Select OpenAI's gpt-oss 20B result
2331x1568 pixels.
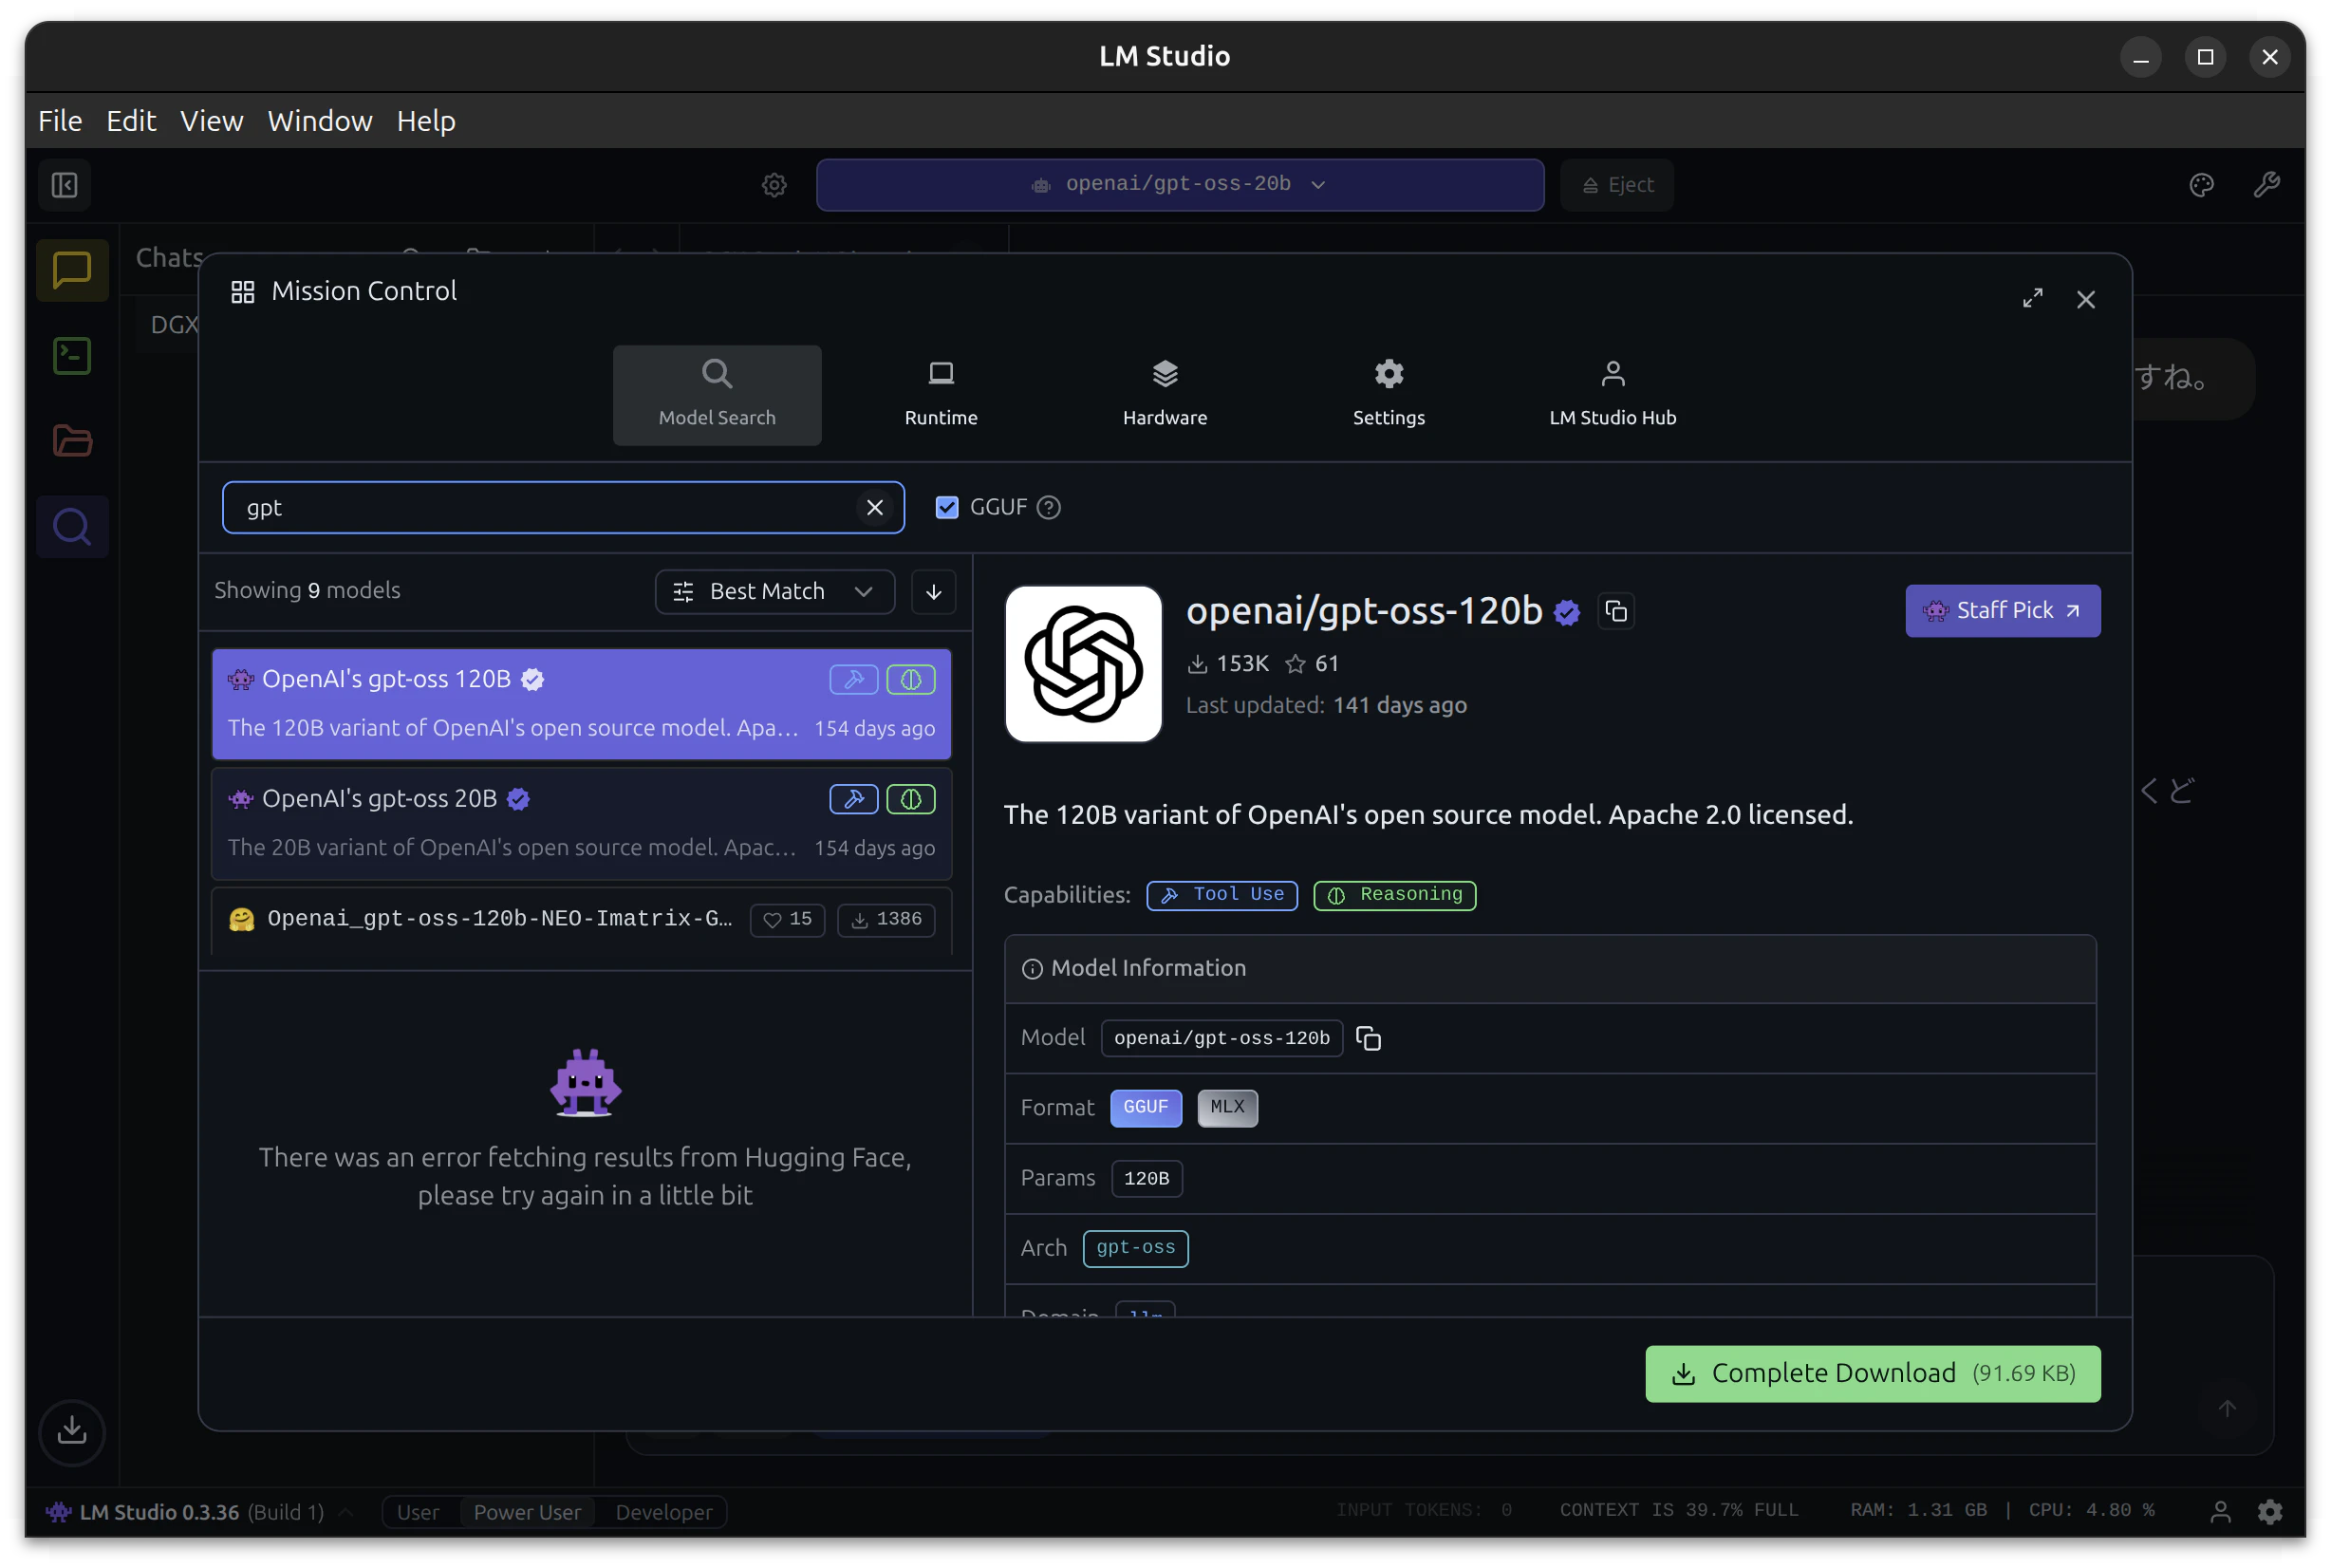581,823
